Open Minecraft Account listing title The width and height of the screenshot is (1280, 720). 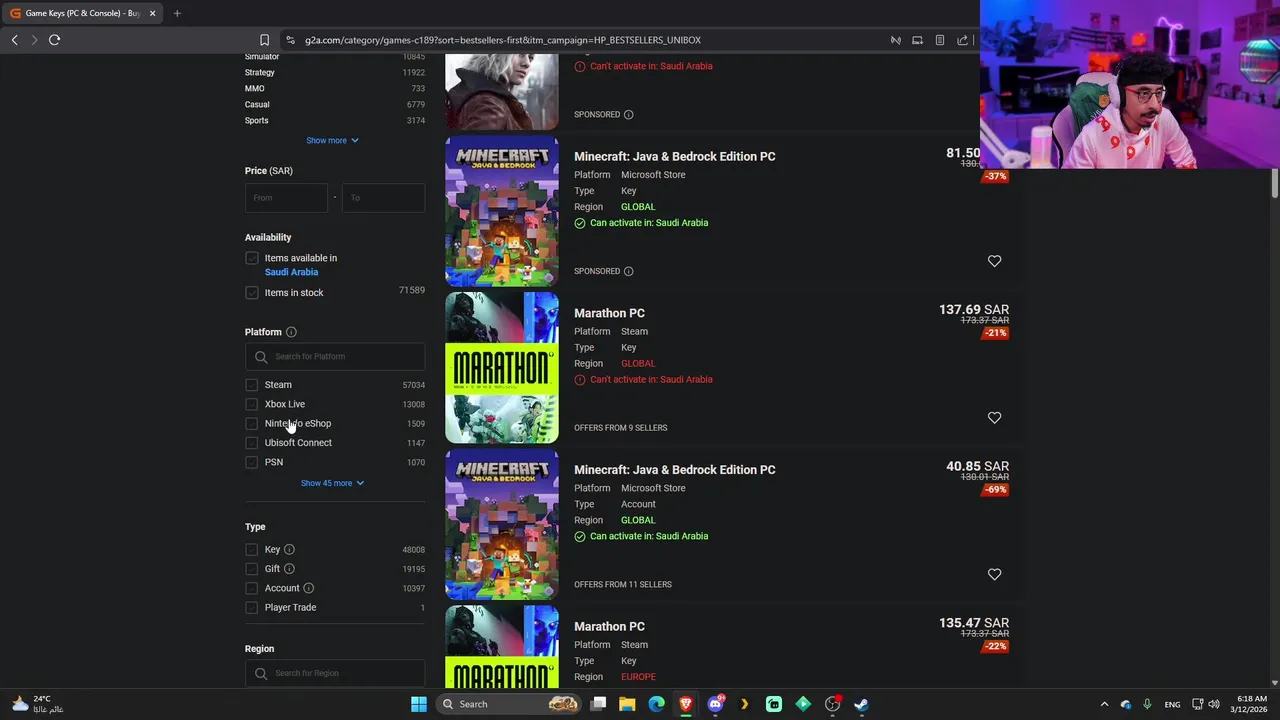pos(675,470)
